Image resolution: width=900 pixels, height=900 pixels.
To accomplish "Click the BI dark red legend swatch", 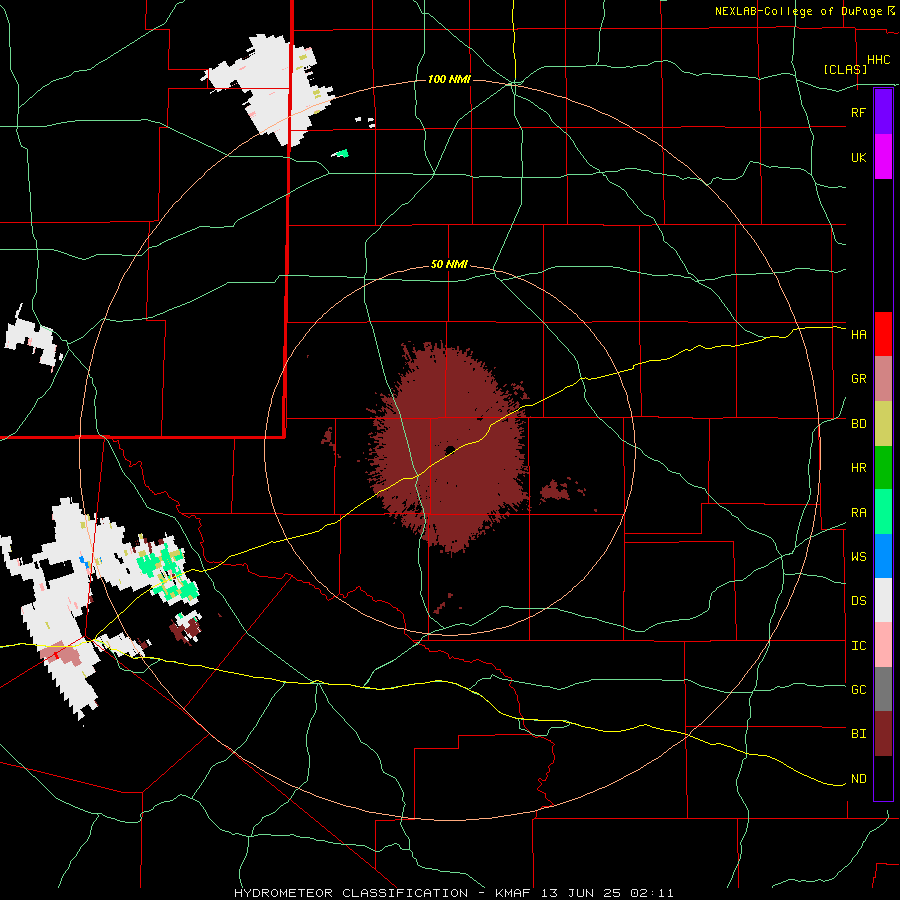I will click(883, 734).
